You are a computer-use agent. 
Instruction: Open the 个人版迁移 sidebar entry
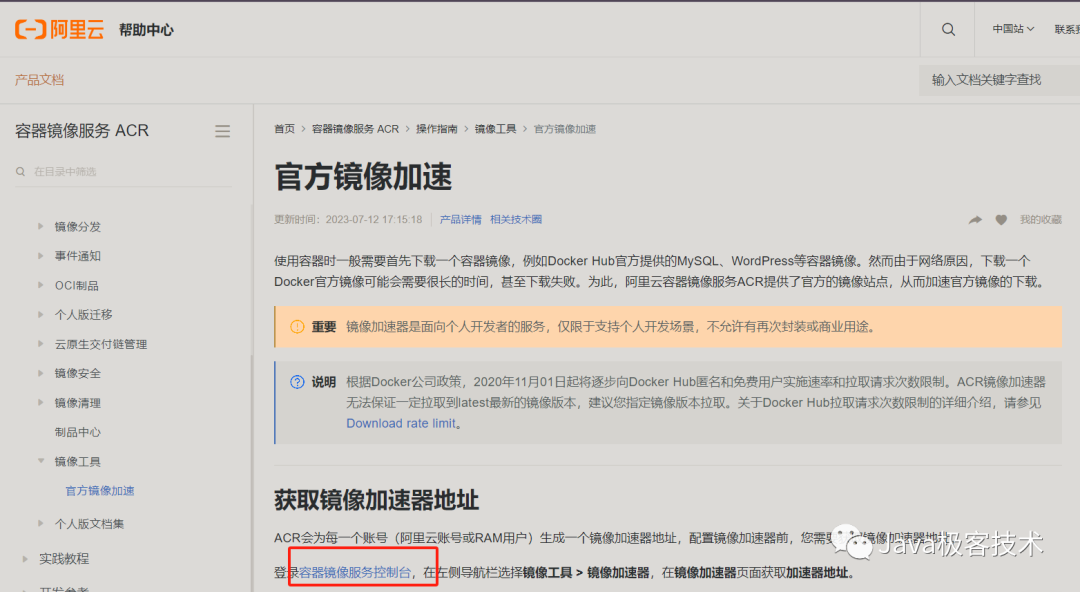coord(83,315)
